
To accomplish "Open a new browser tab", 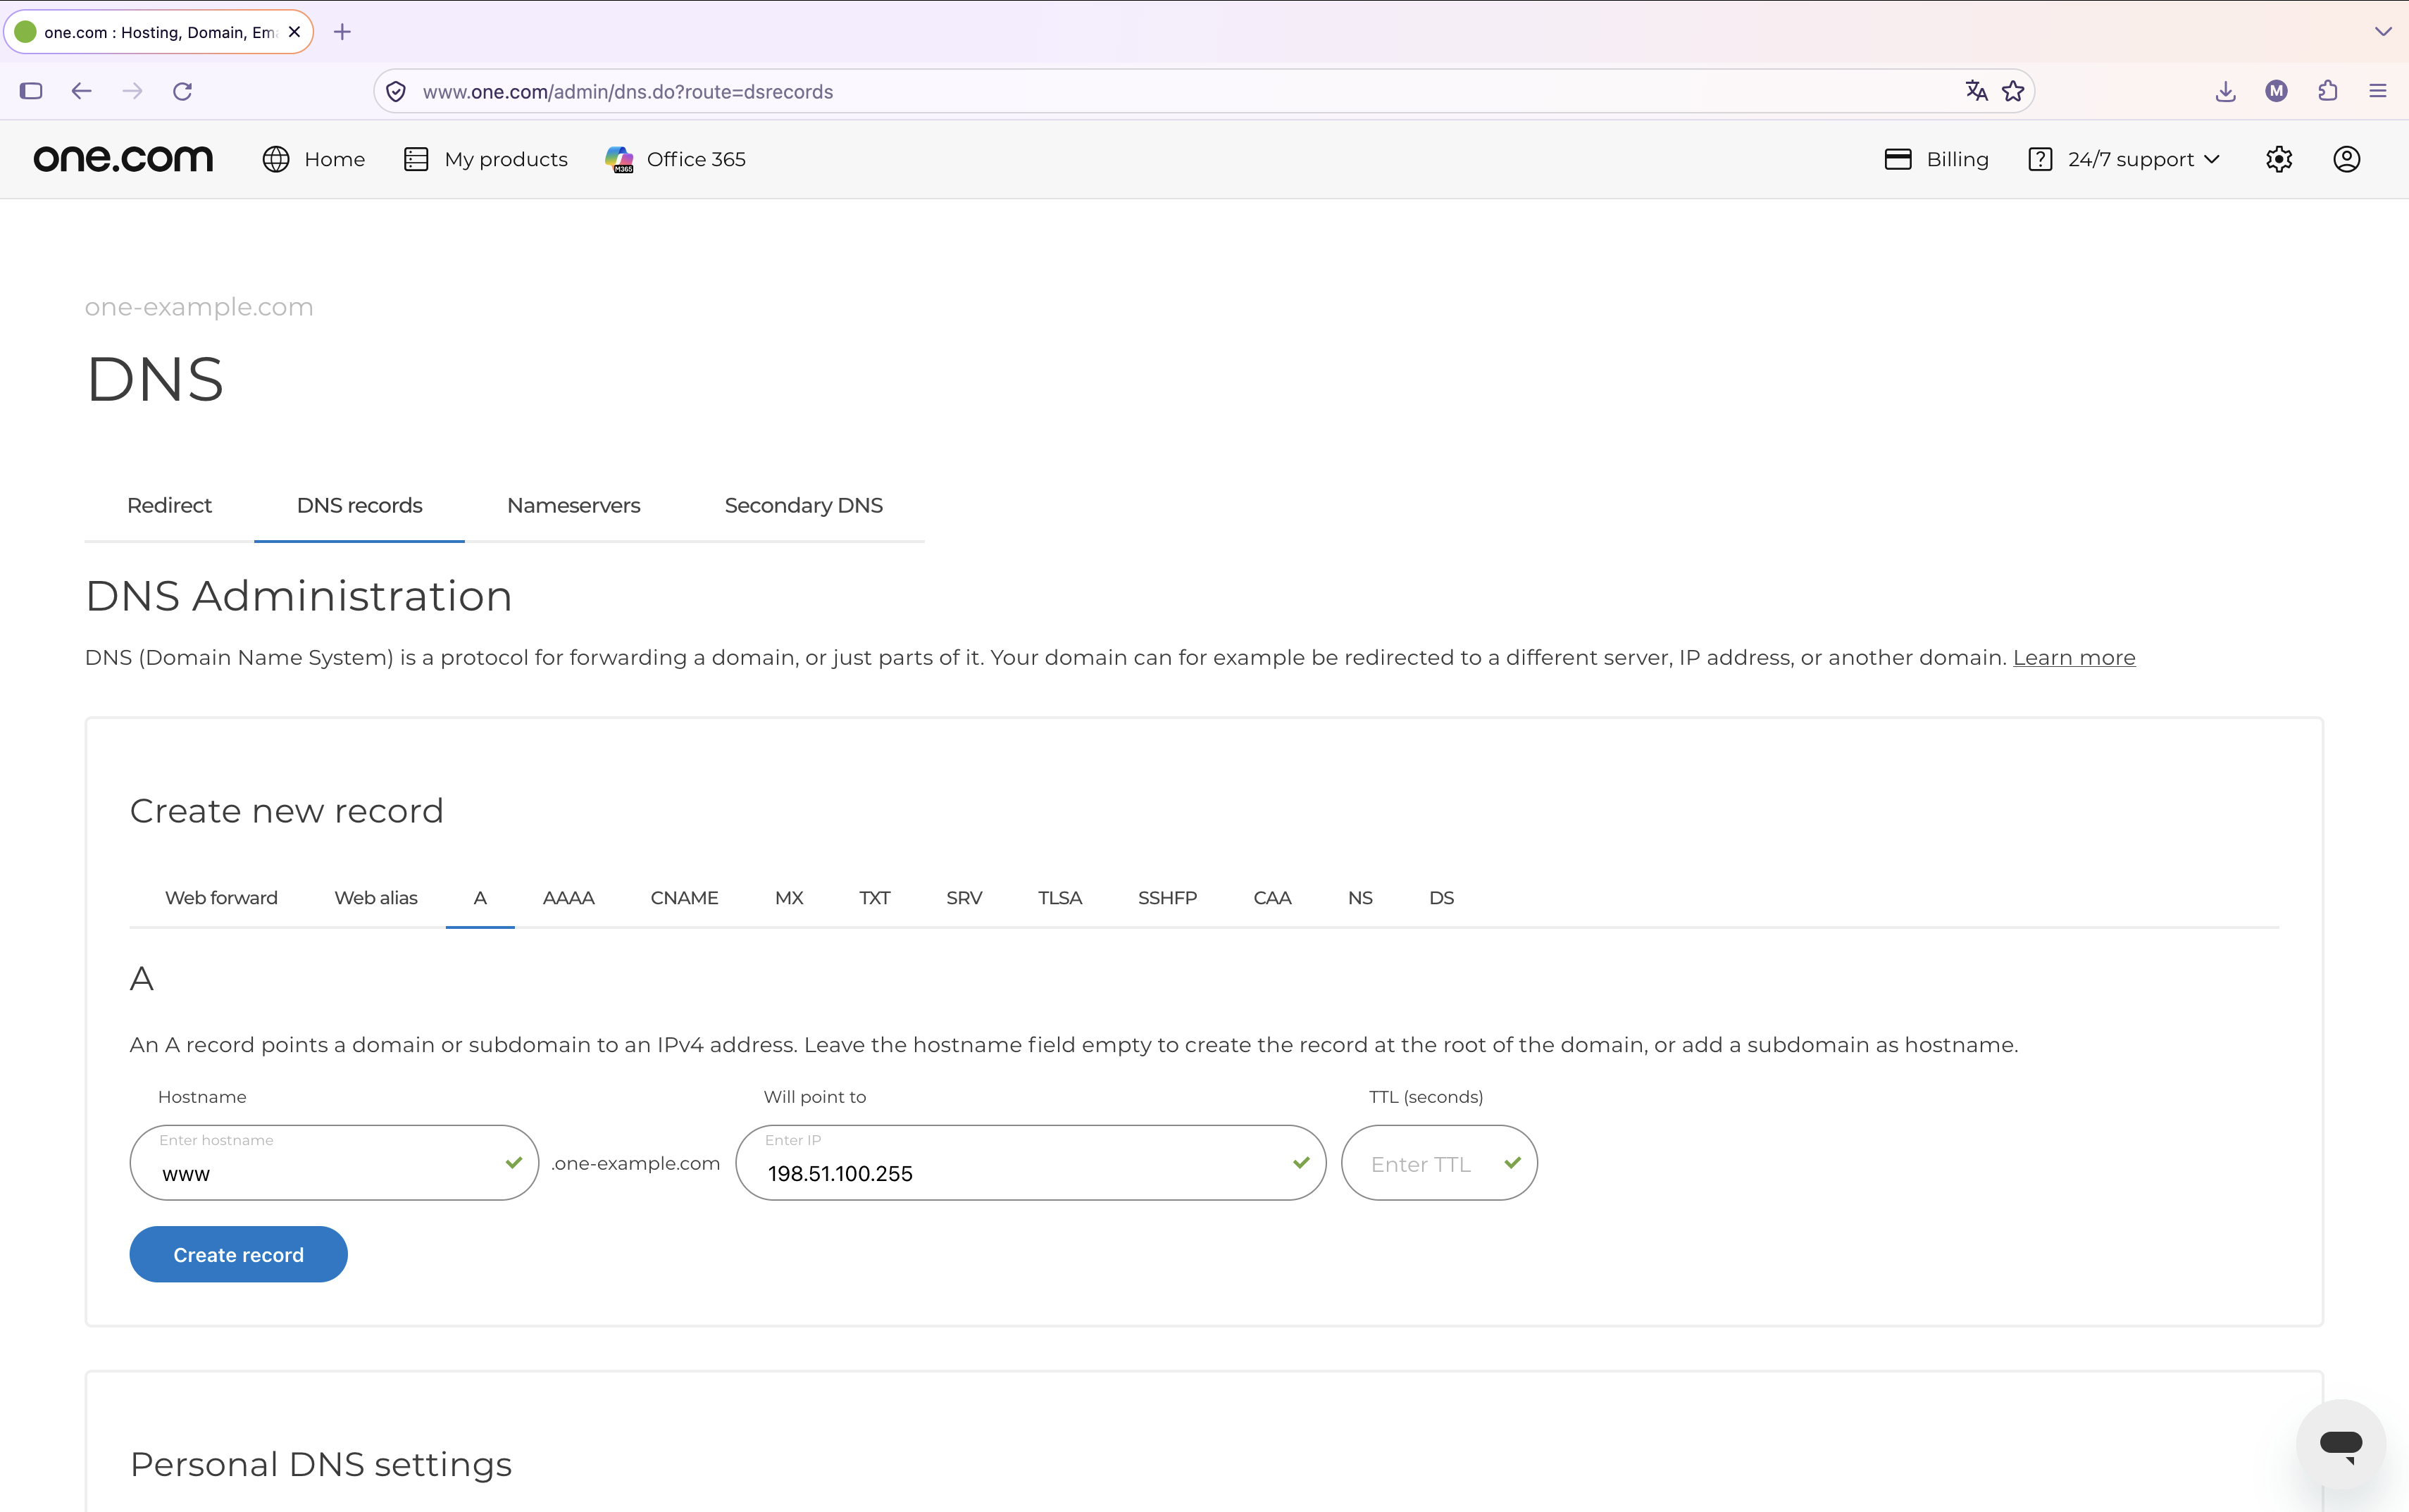I will click(x=342, y=32).
